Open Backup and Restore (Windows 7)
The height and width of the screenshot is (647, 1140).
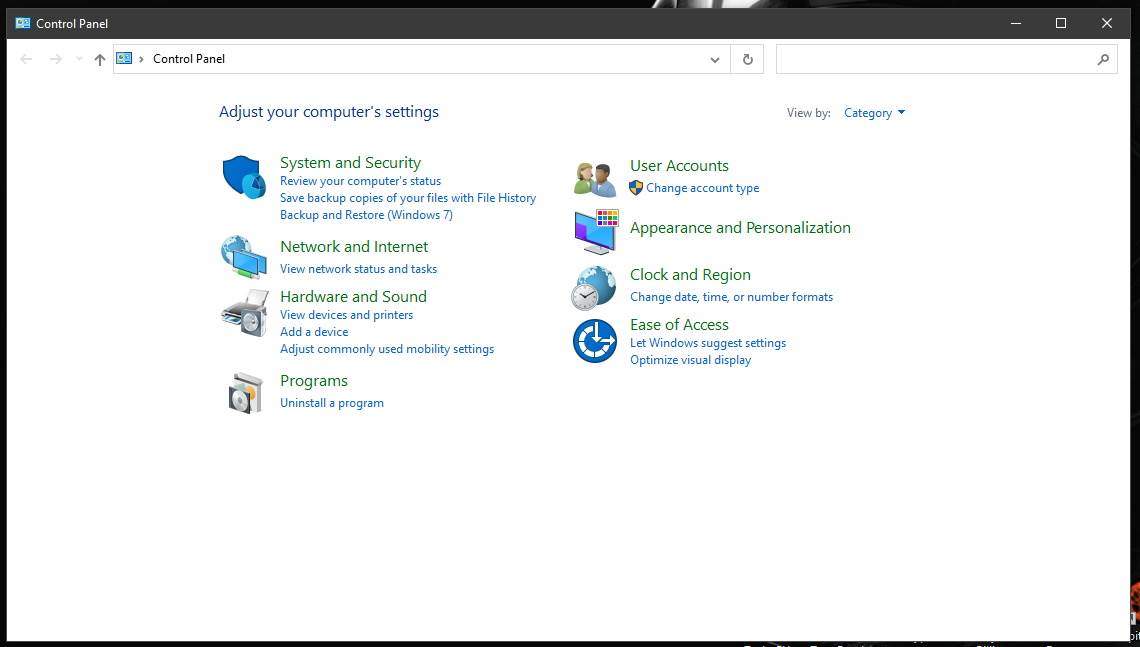(x=366, y=215)
